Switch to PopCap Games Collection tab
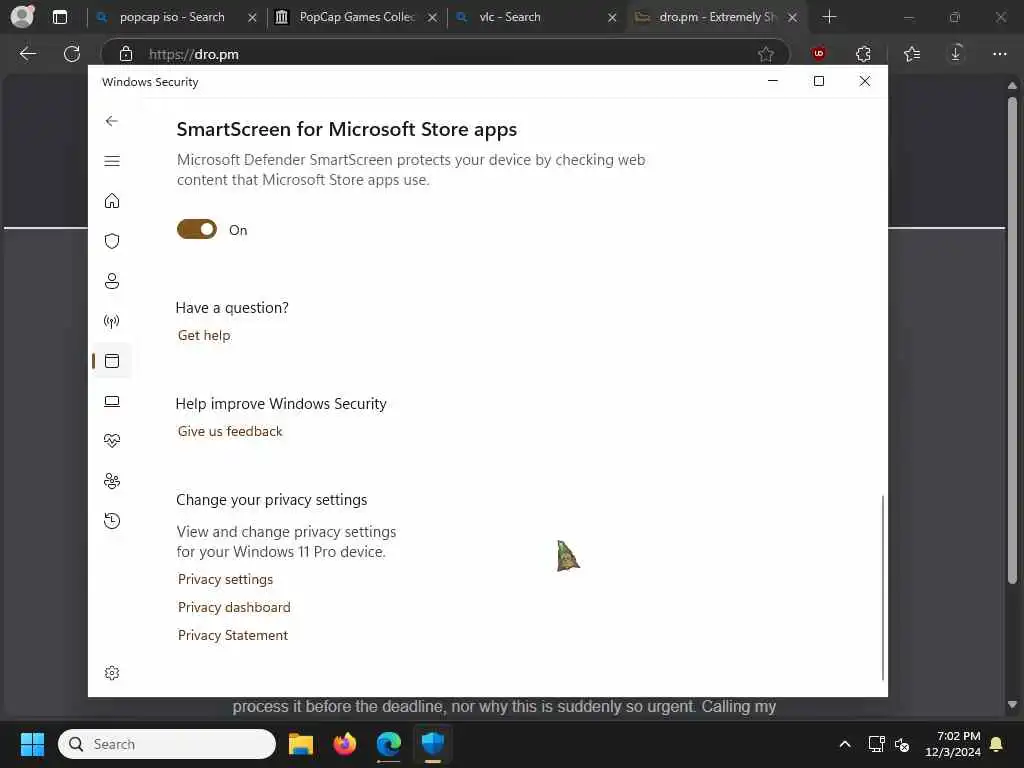 [x=357, y=17]
